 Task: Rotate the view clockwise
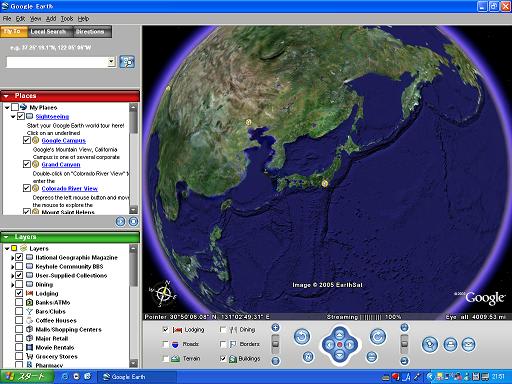tap(378, 336)
